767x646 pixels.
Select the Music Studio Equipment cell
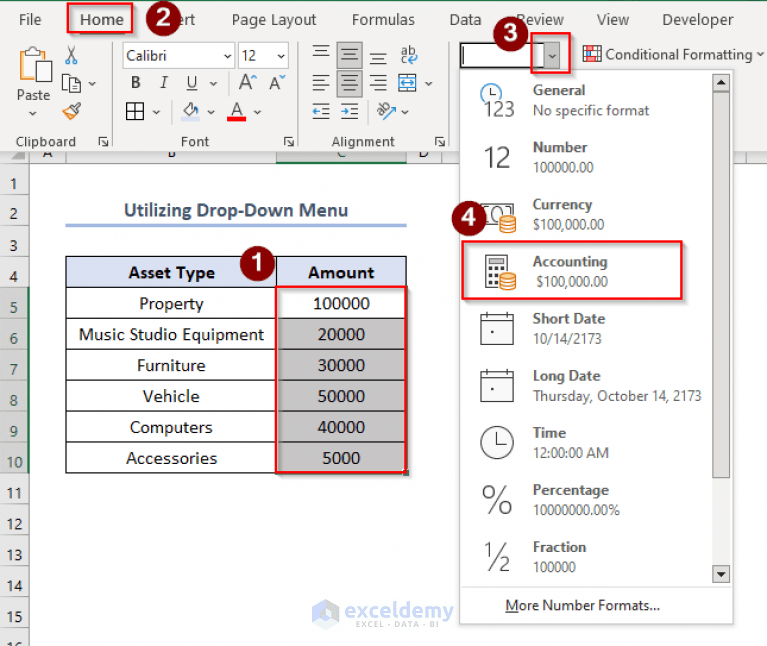171,334
